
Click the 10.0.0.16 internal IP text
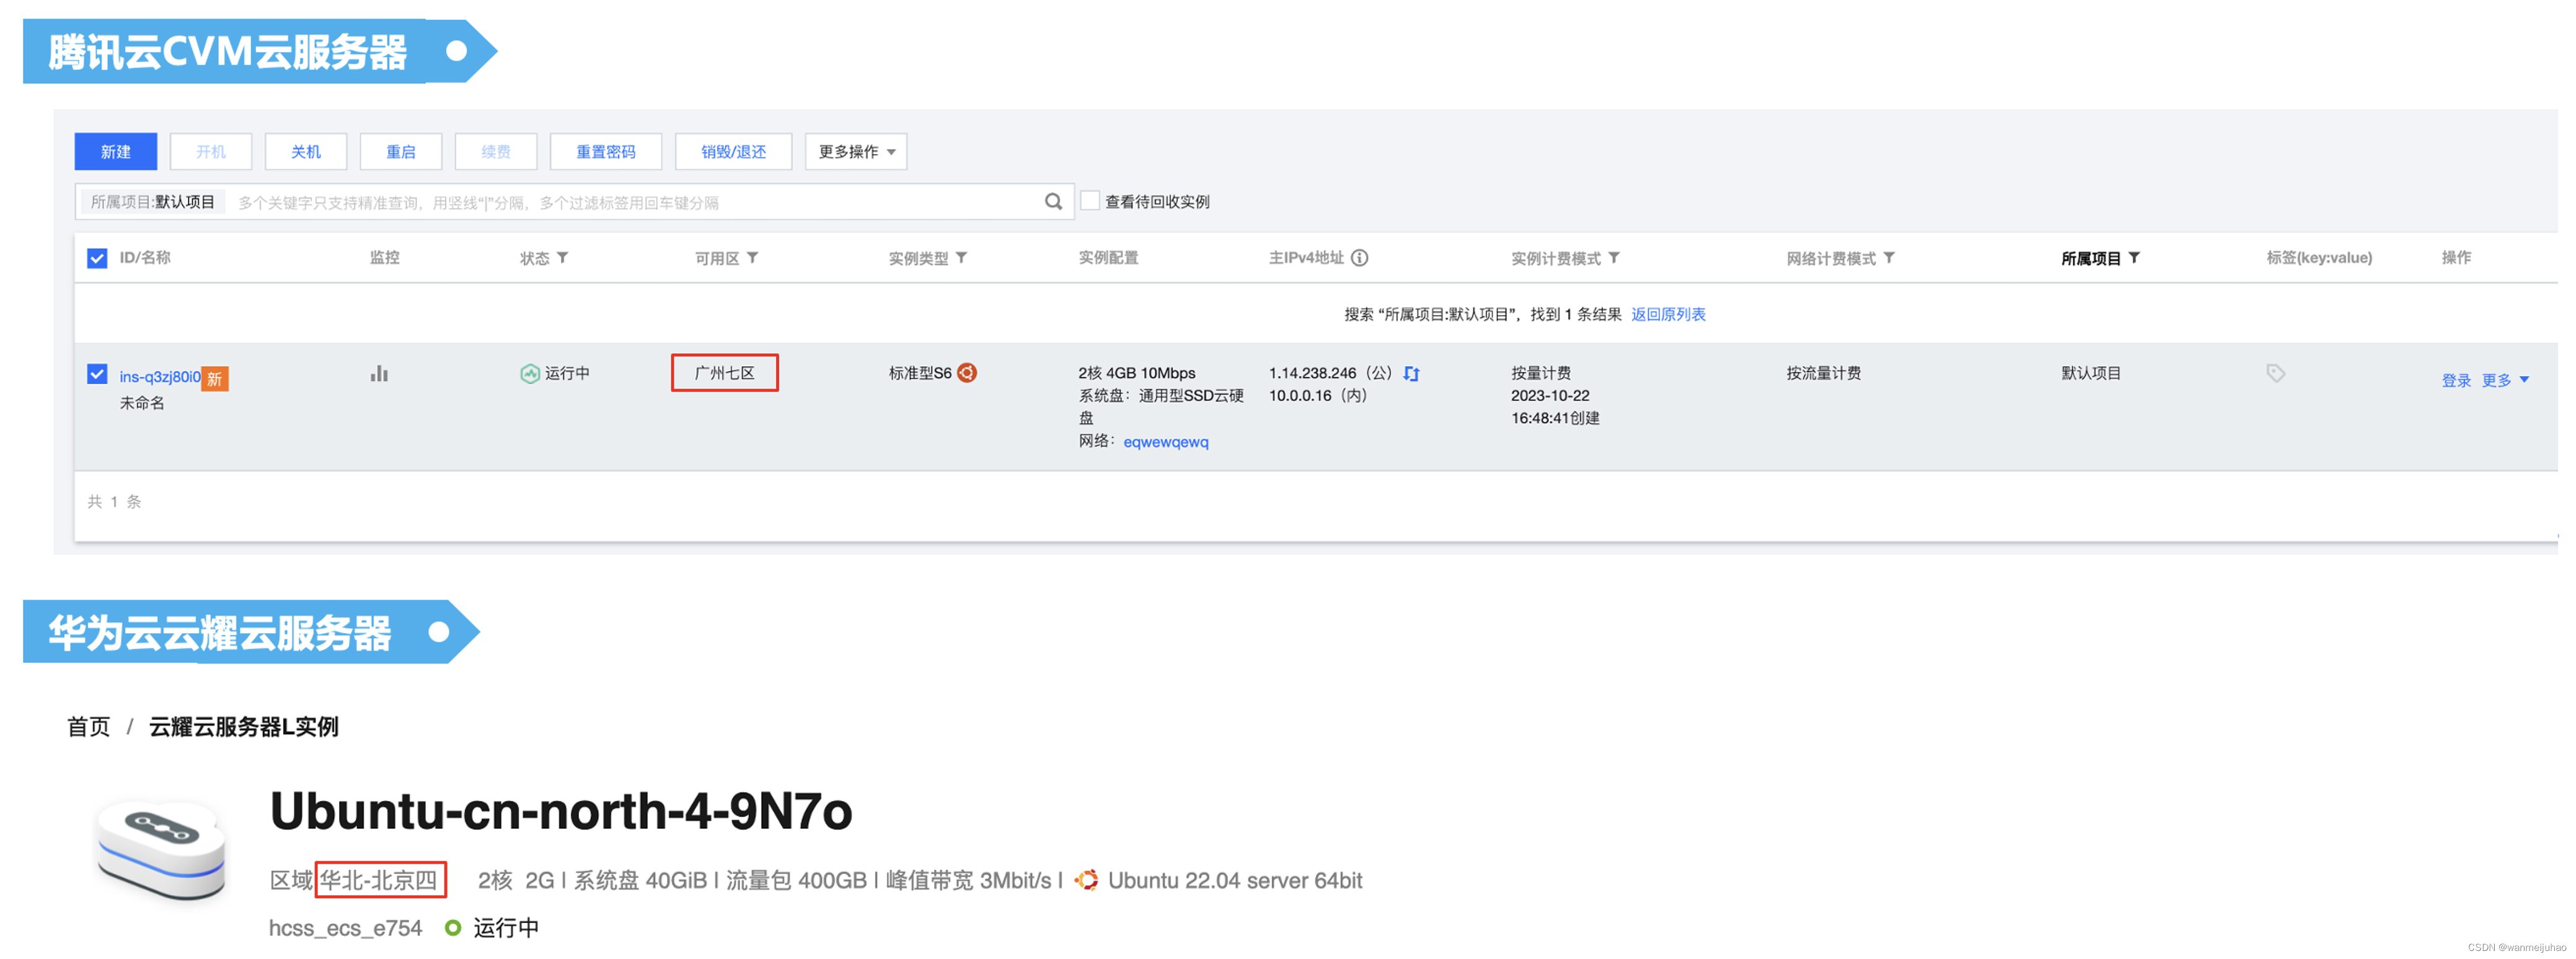tap(1300, 396)
